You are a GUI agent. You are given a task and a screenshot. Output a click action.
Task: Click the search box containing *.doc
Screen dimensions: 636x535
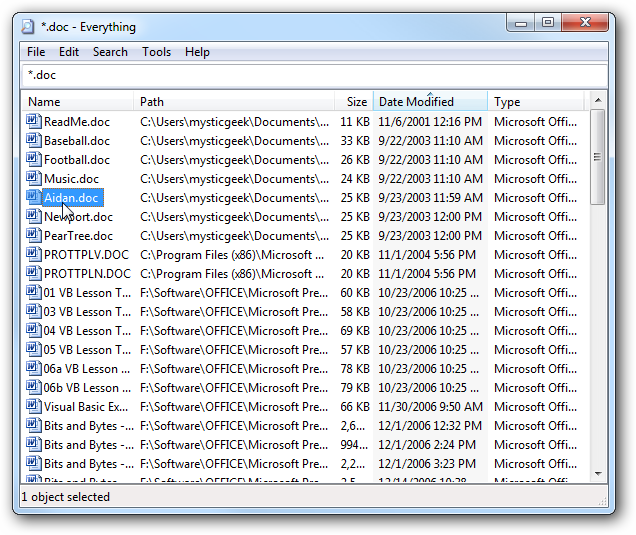pyautogui.click(x=315, y=75)
